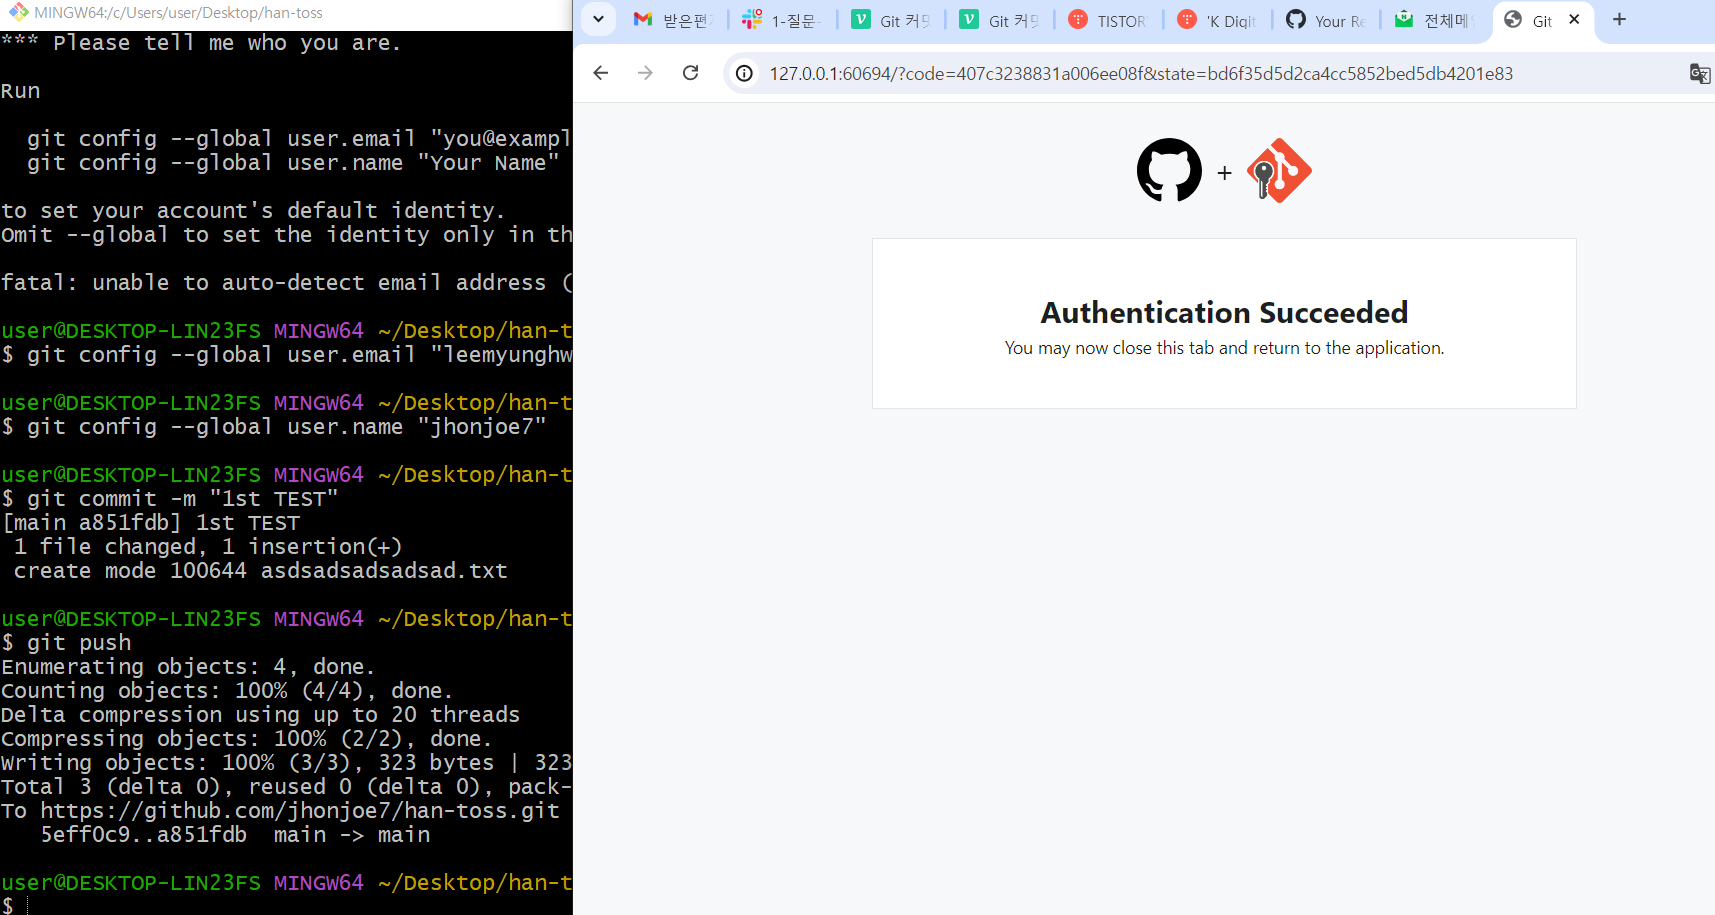Switch to the 전체메일 tab
The width and height of the screenshot is (1715, 915).
coord(1437,20)
